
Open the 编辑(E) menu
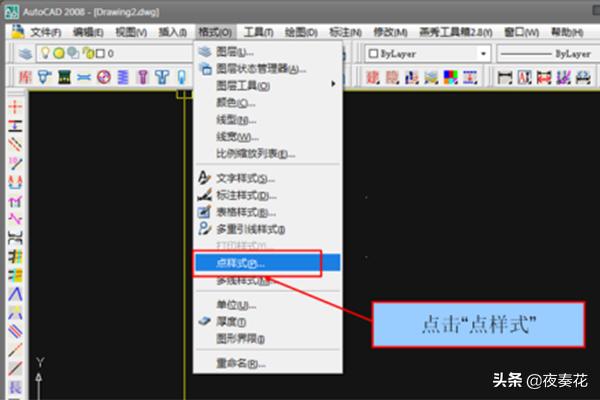pos(88,32)
